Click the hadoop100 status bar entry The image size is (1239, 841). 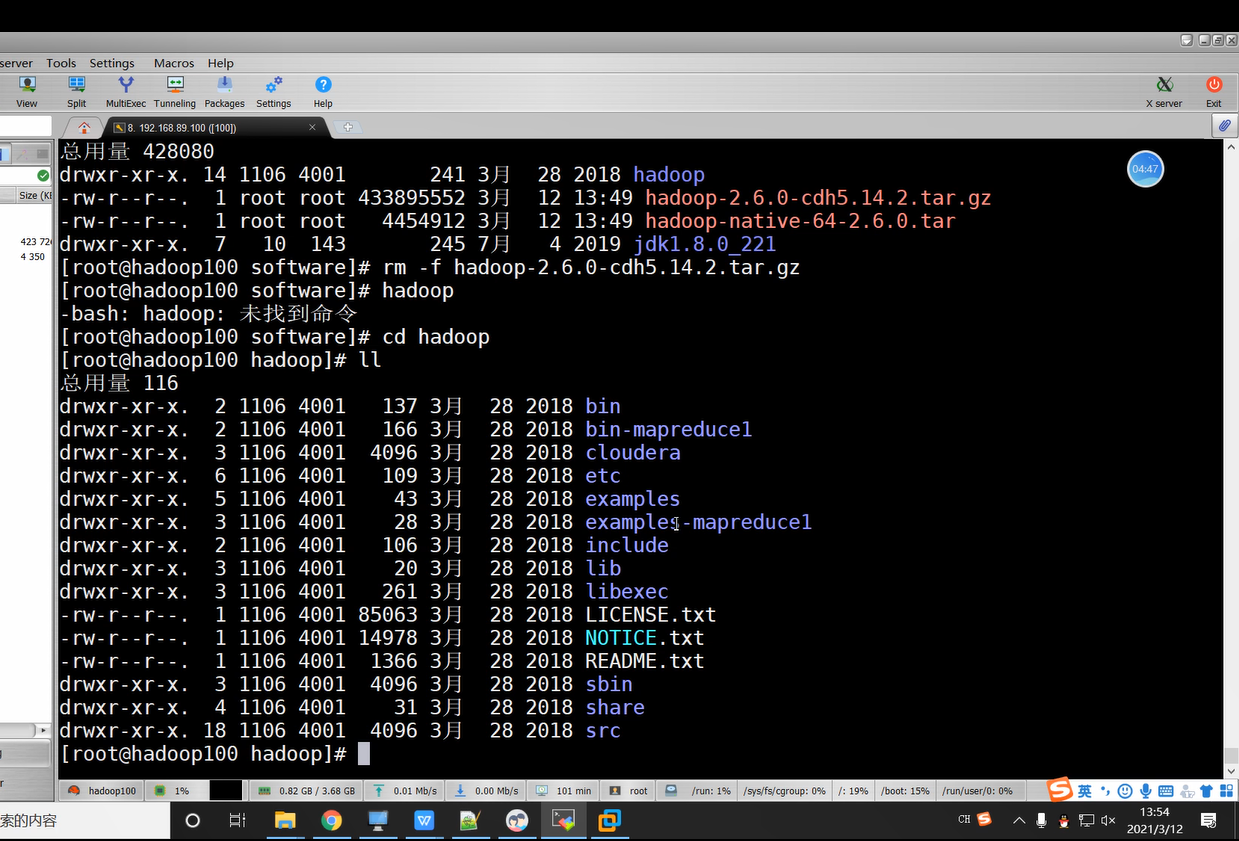[x=102, y=790]
